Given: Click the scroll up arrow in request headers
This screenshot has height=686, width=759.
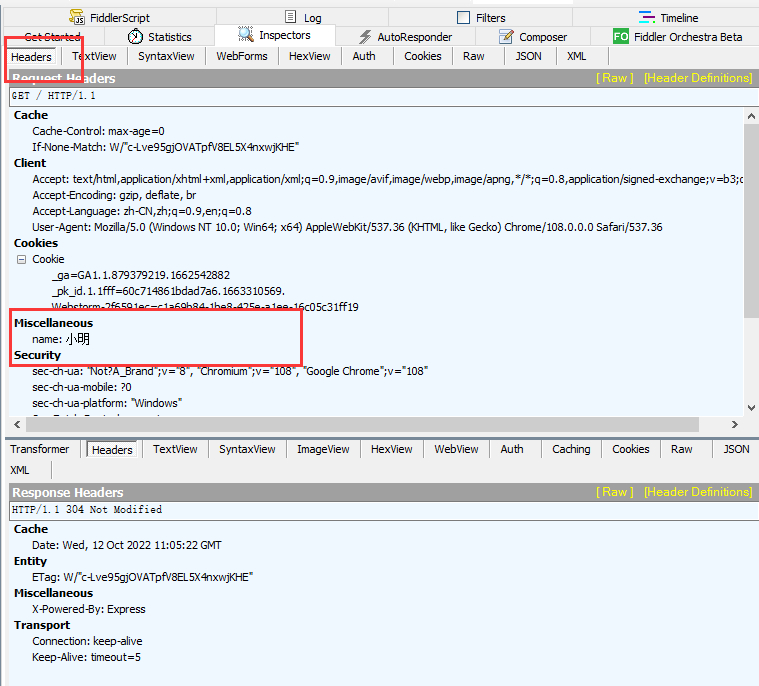Looking at the screenshot, I should [x=751, y=116].
